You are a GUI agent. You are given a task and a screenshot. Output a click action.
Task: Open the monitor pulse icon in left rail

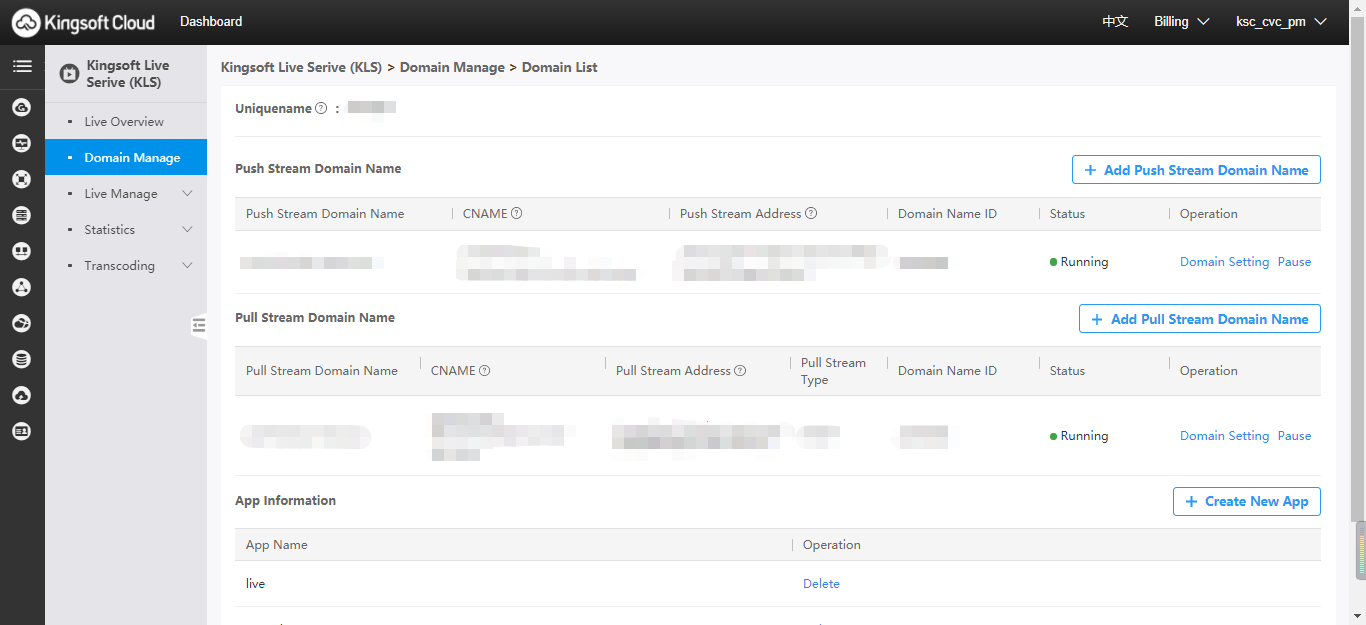click(x=22, y=143)
